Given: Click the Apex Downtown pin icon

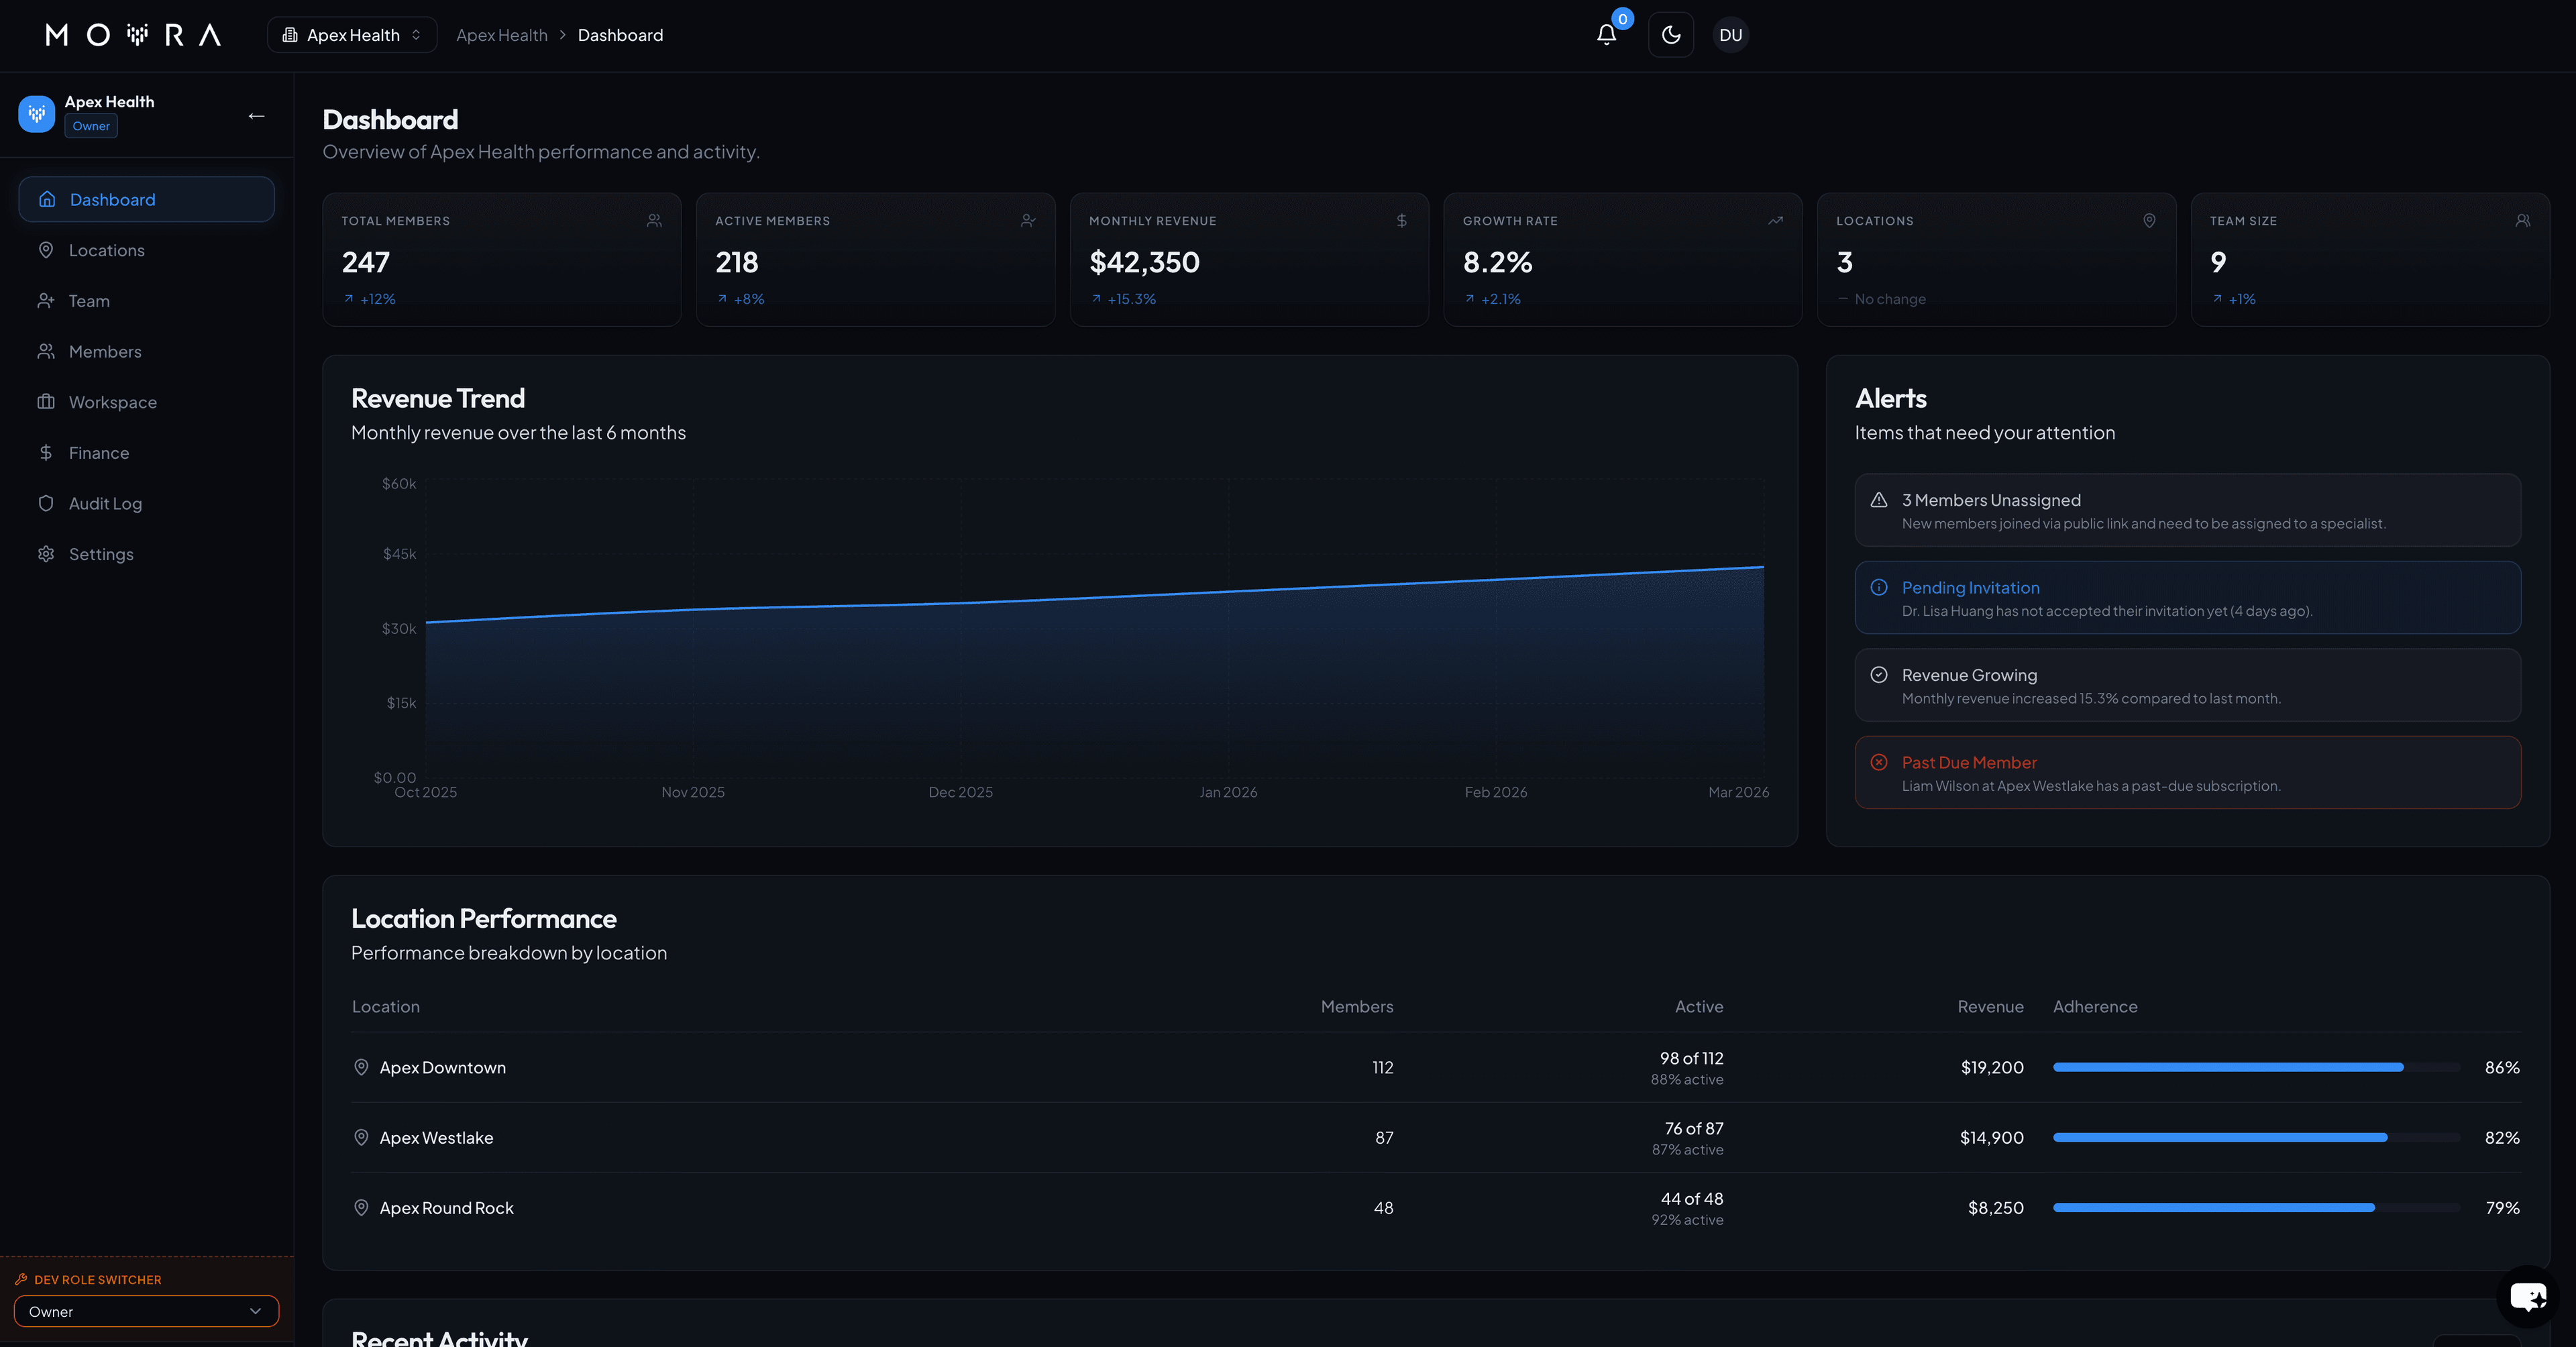Looking at the screenshot, I should pyautogui.click(x=361, y=1067).
